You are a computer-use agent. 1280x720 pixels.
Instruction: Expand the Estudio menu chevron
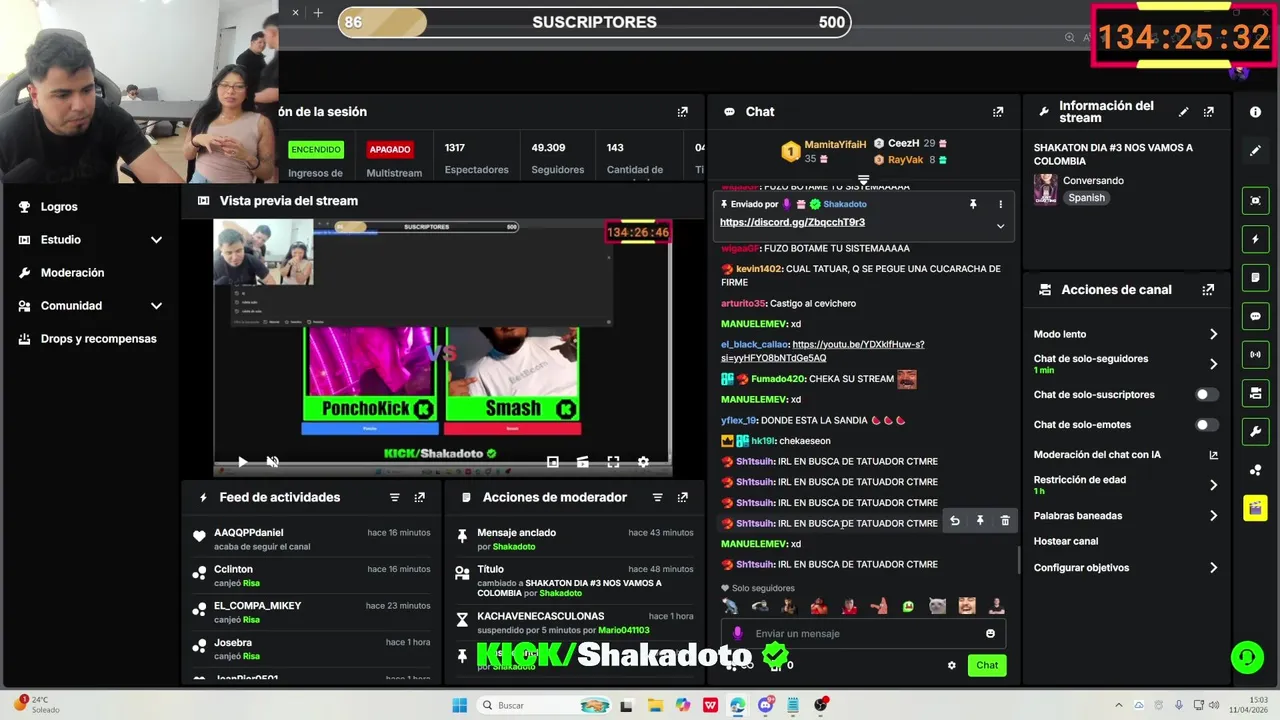coord(156,240)
